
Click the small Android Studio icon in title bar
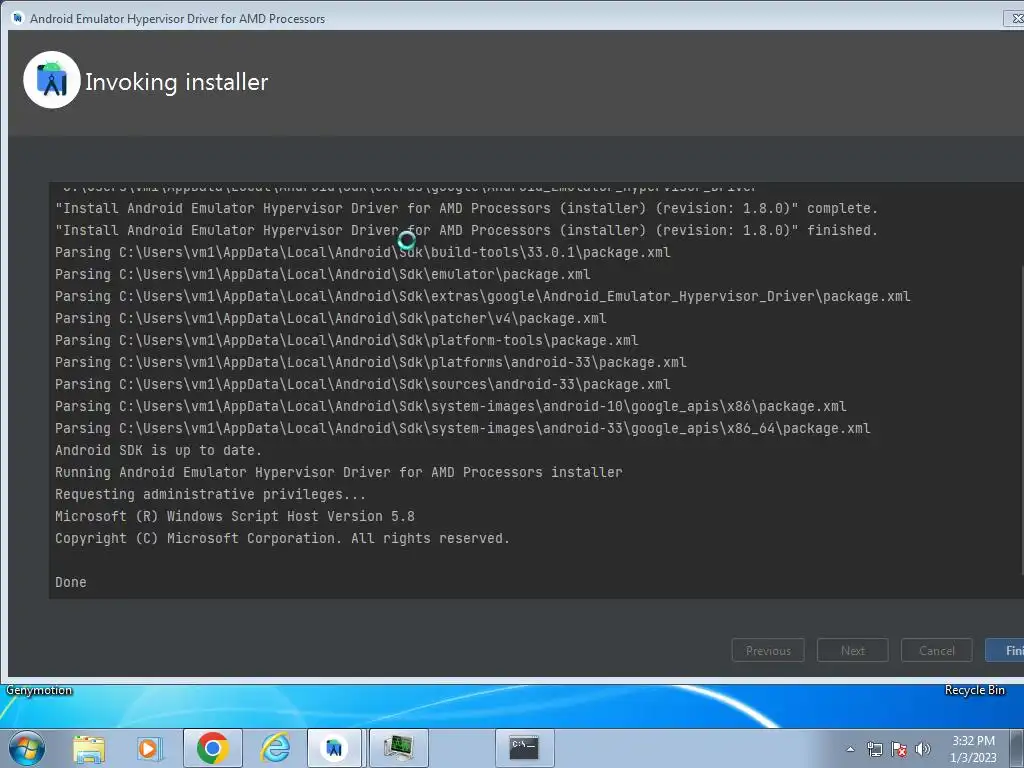coord(18,18)
